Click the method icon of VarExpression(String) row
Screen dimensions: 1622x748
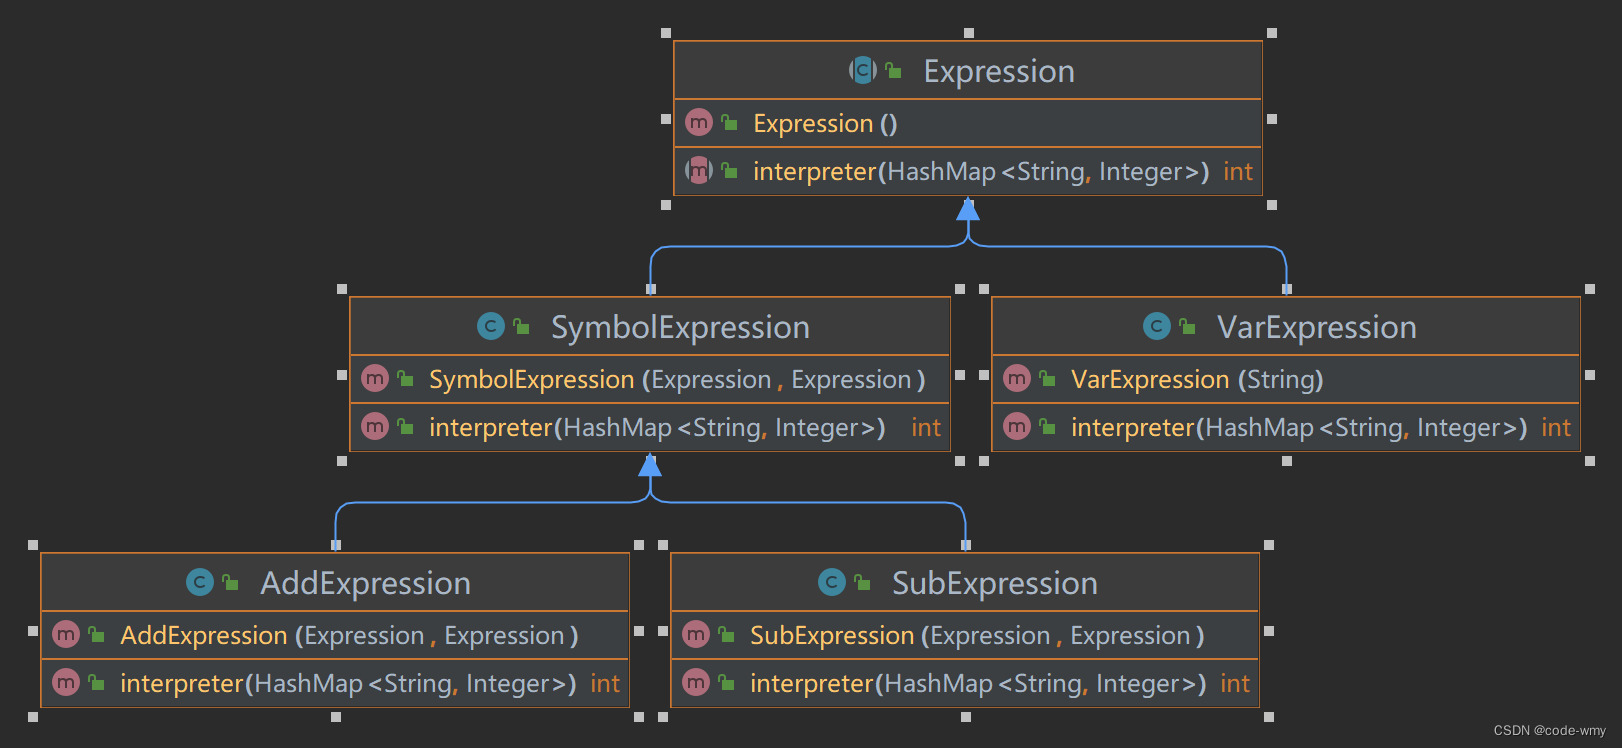click(1017, 379)
